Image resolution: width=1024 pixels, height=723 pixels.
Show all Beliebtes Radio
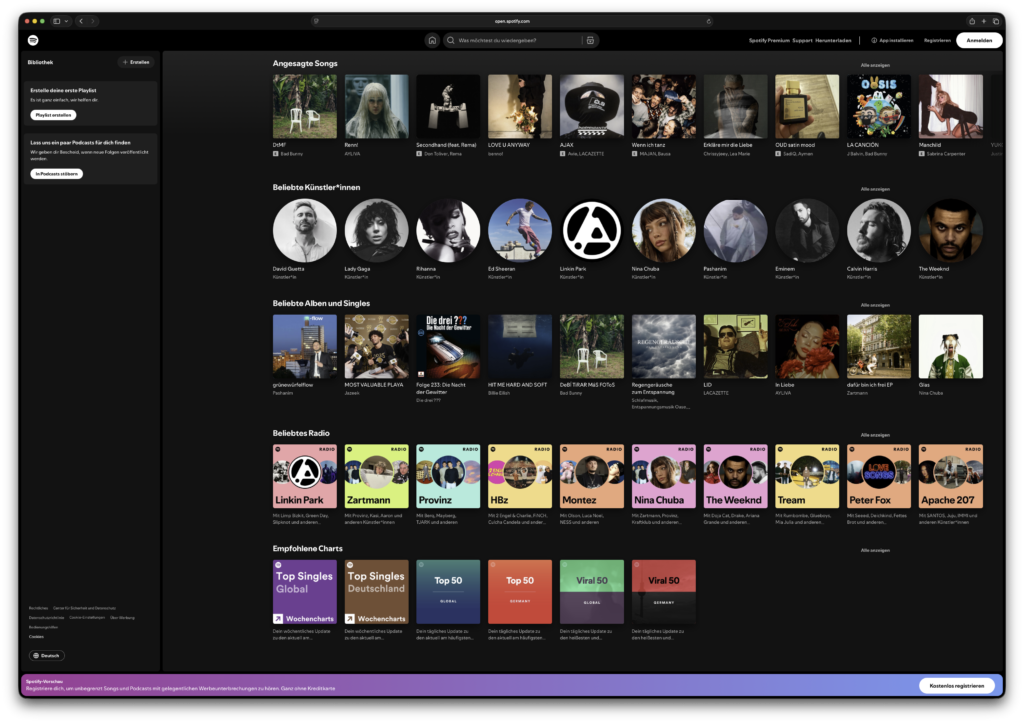coord(875,435)
